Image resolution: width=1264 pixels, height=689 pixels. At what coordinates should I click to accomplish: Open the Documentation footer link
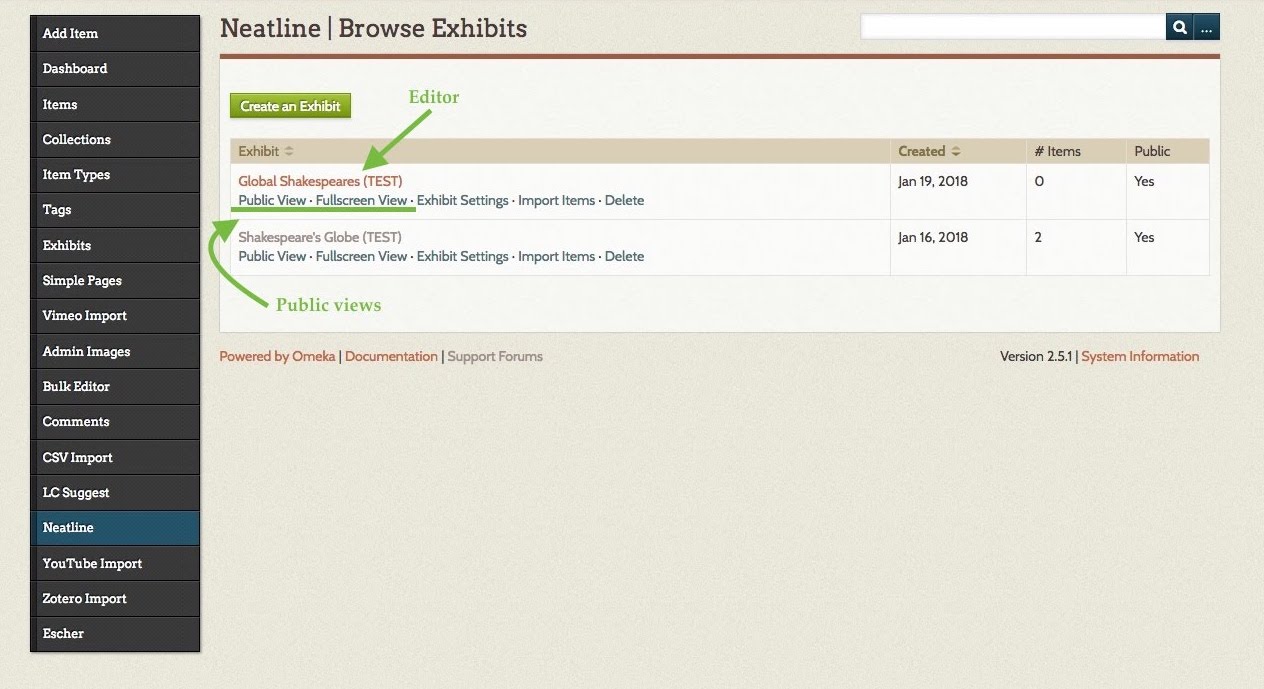391,356
